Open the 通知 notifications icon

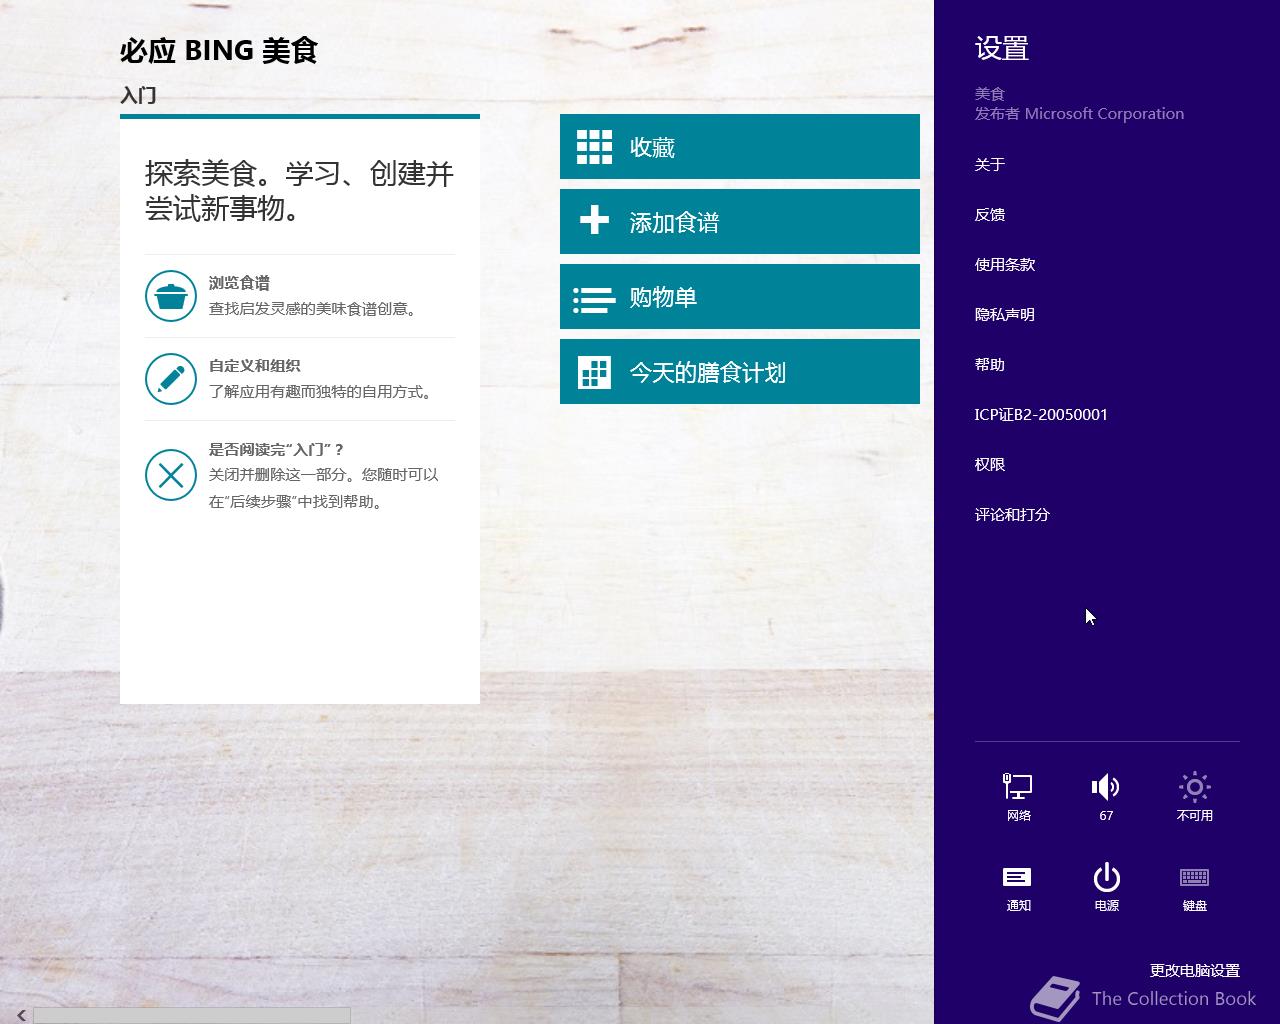pos(1018,887)
